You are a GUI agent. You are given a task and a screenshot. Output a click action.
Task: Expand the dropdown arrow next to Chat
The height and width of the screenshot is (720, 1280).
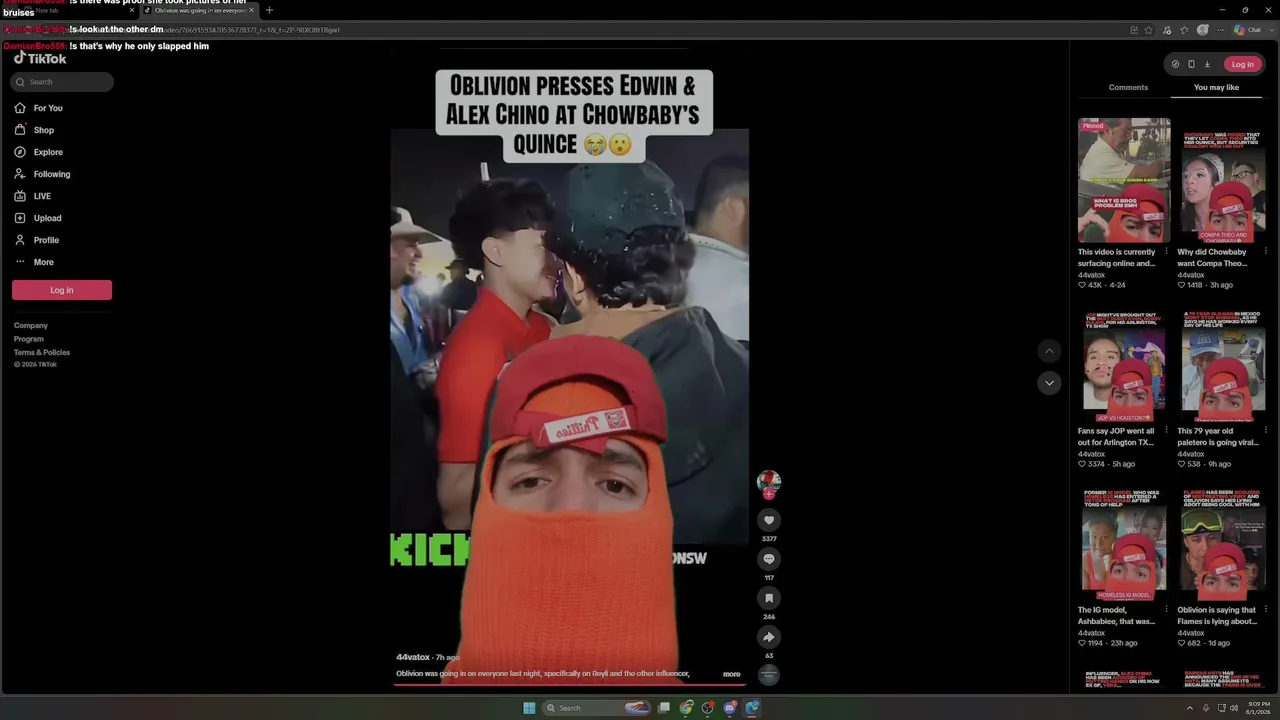pyautogui.click(x=1270, y=30)
